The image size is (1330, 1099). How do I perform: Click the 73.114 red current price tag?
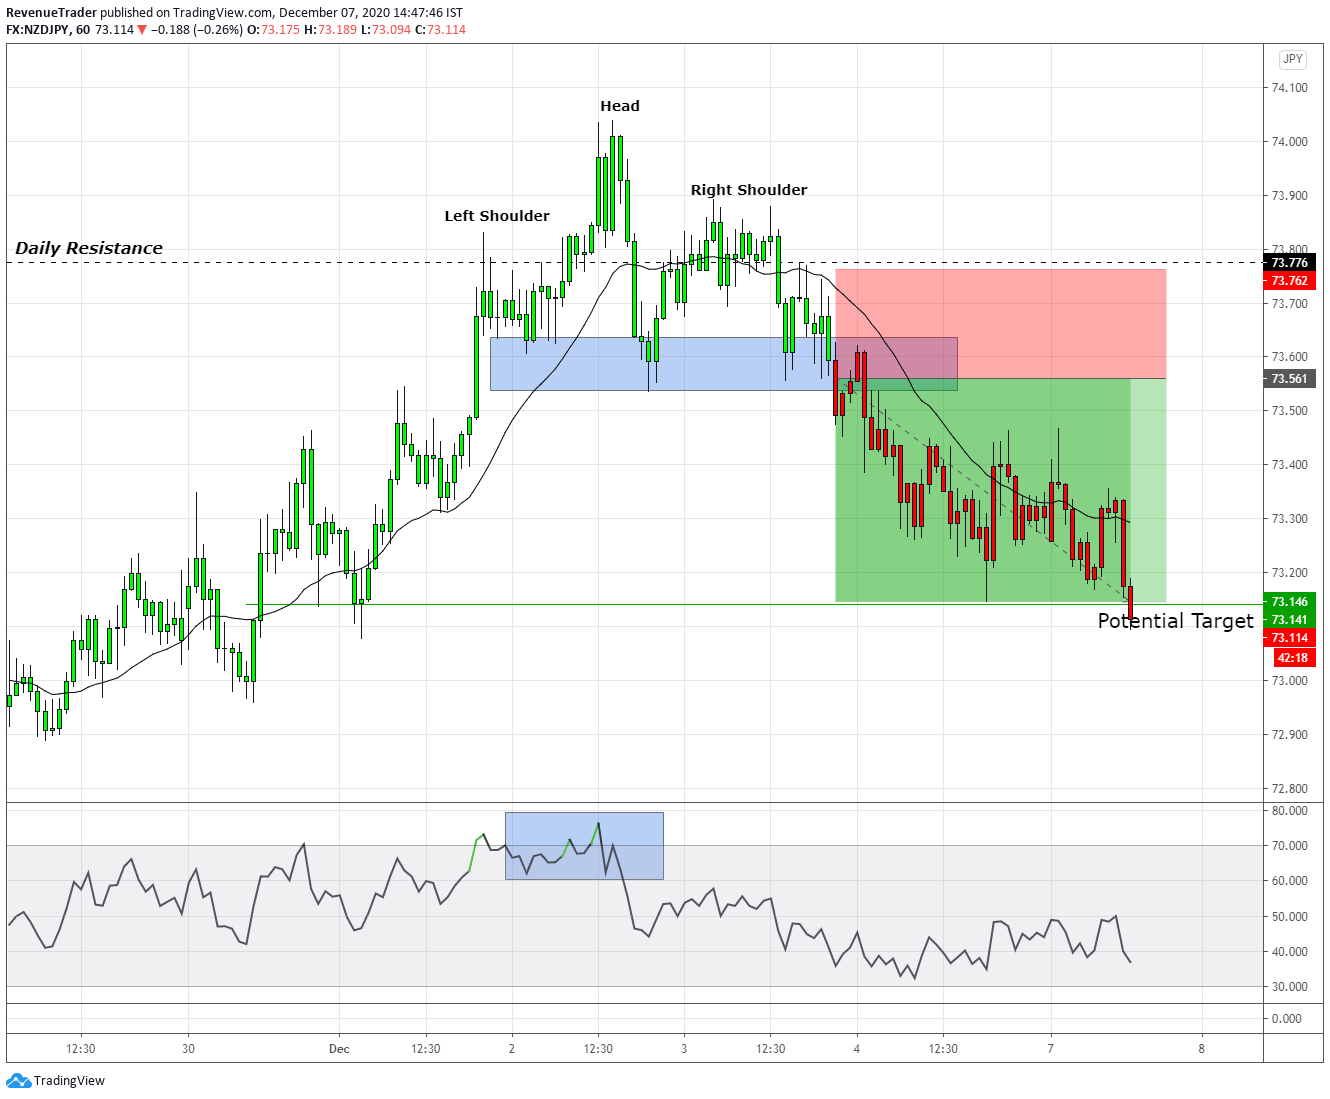pos(1290,638)
